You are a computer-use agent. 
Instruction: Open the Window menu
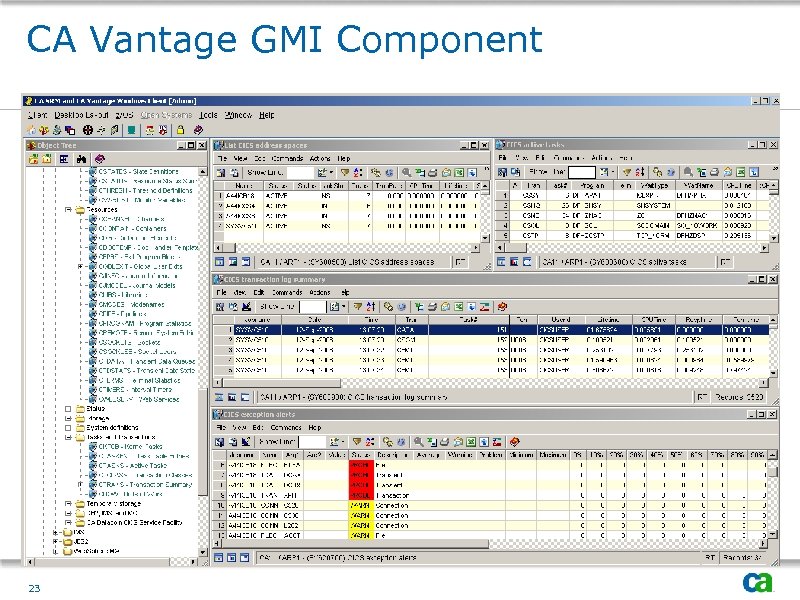point(238,115)
